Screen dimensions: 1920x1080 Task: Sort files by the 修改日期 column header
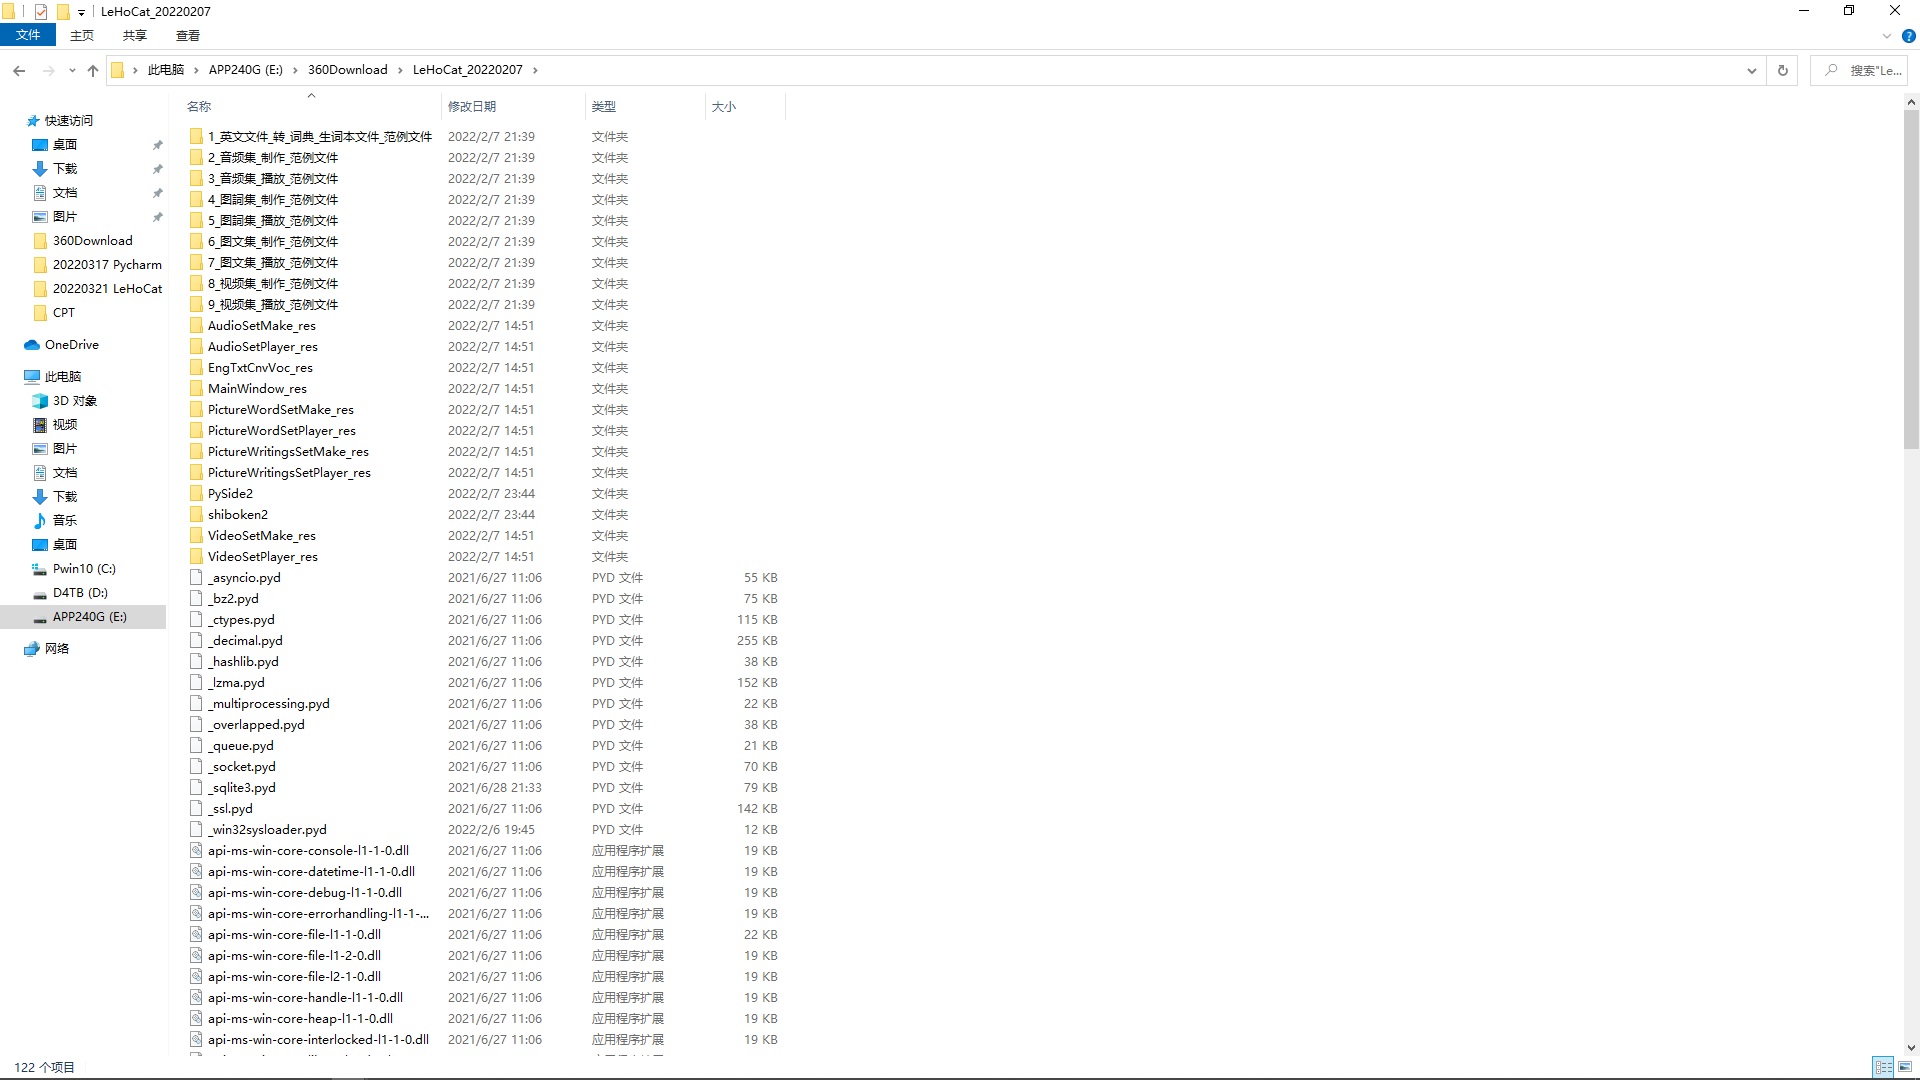472,106
